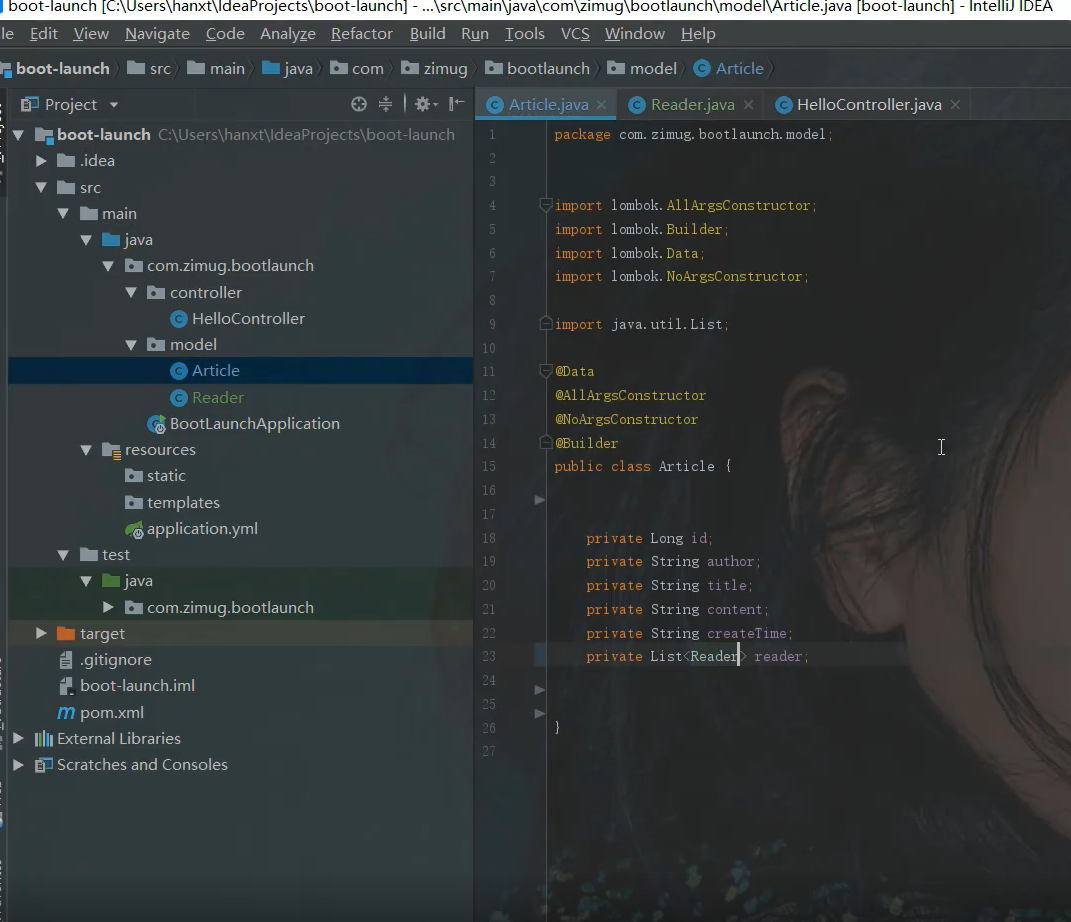Click the src breadcrumb in navigation bar

tap(150, 68)
